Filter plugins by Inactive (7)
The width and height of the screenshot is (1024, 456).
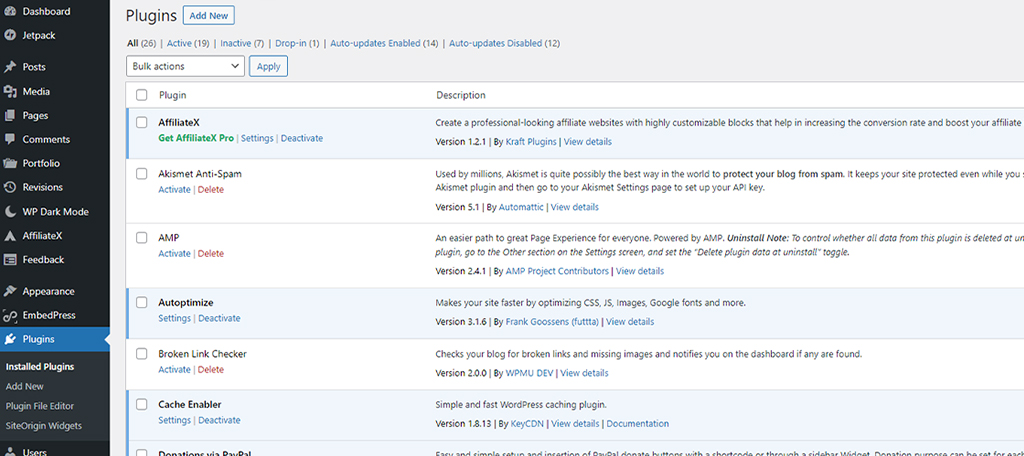pos(242,43)
